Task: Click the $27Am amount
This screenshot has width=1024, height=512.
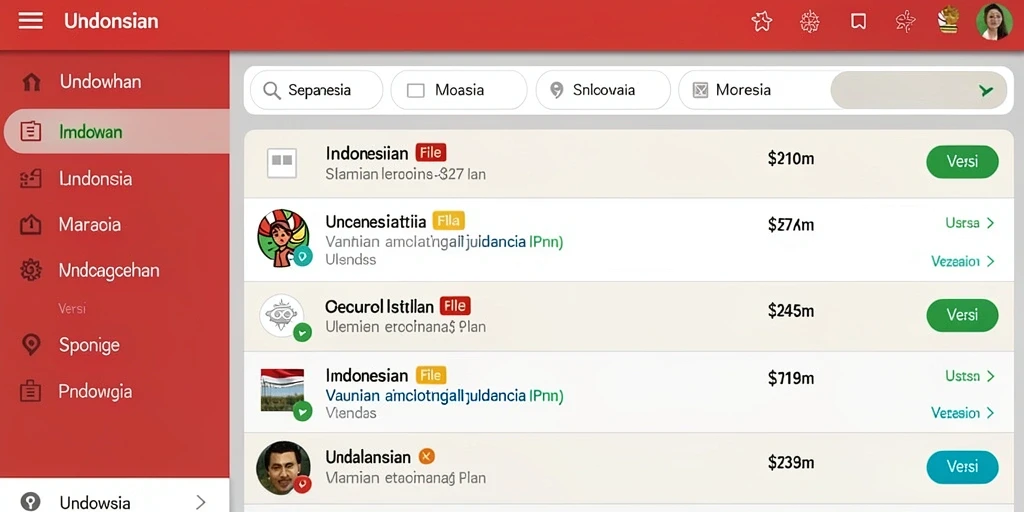Action: click(791, 225)
